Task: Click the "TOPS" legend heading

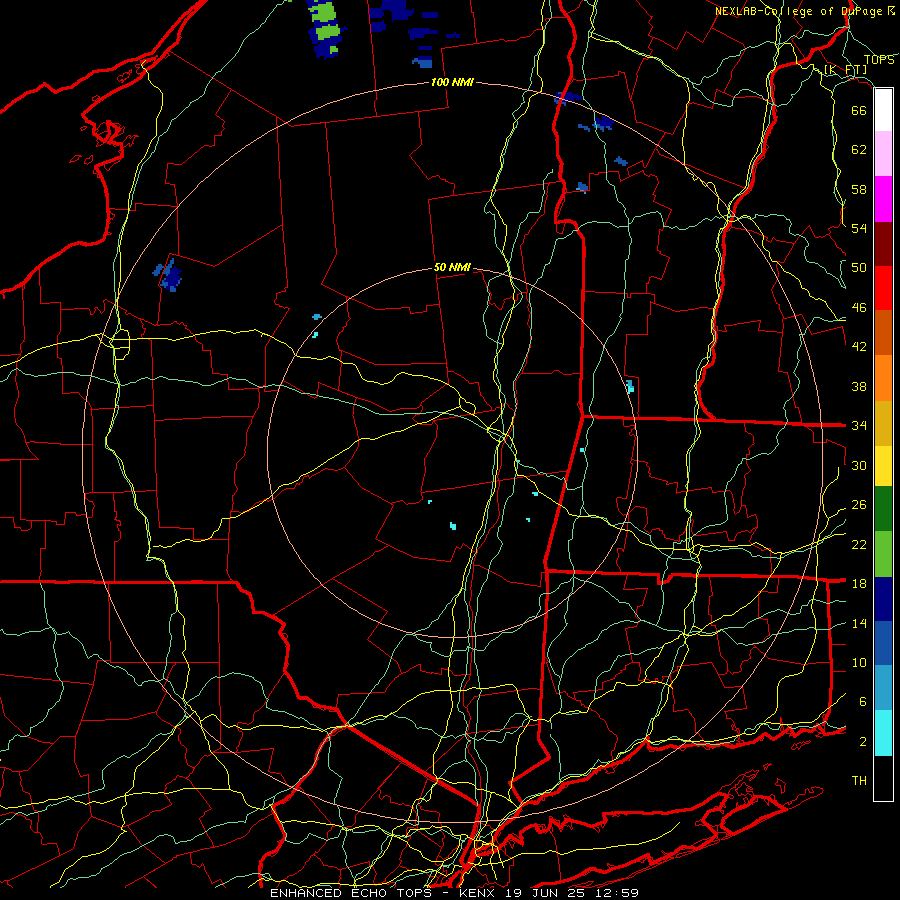Action: click(879, 59)
